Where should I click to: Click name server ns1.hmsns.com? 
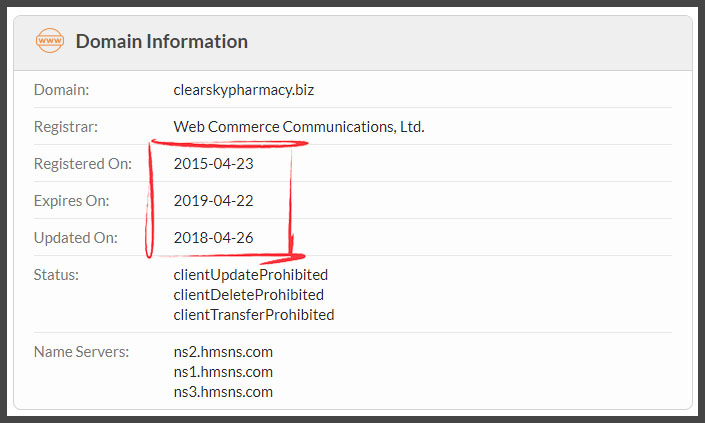point(223,372)
